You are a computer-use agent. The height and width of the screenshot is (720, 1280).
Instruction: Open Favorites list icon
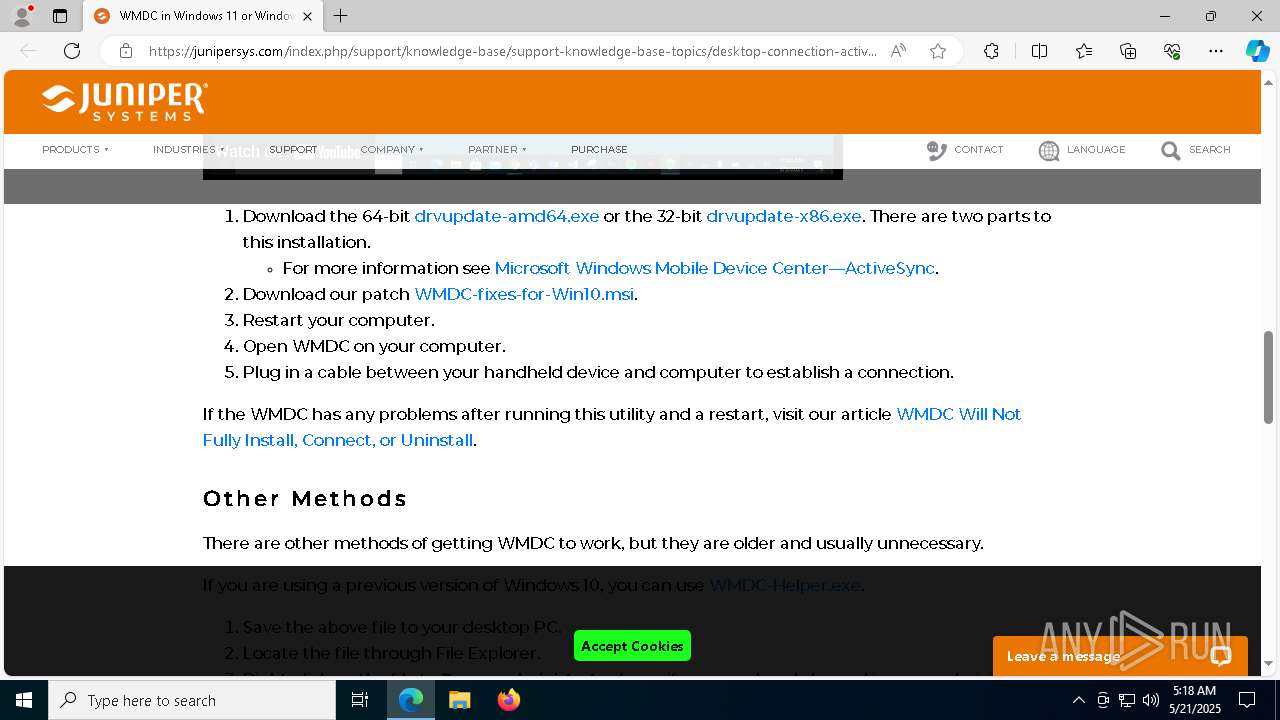click(1084, 51)
